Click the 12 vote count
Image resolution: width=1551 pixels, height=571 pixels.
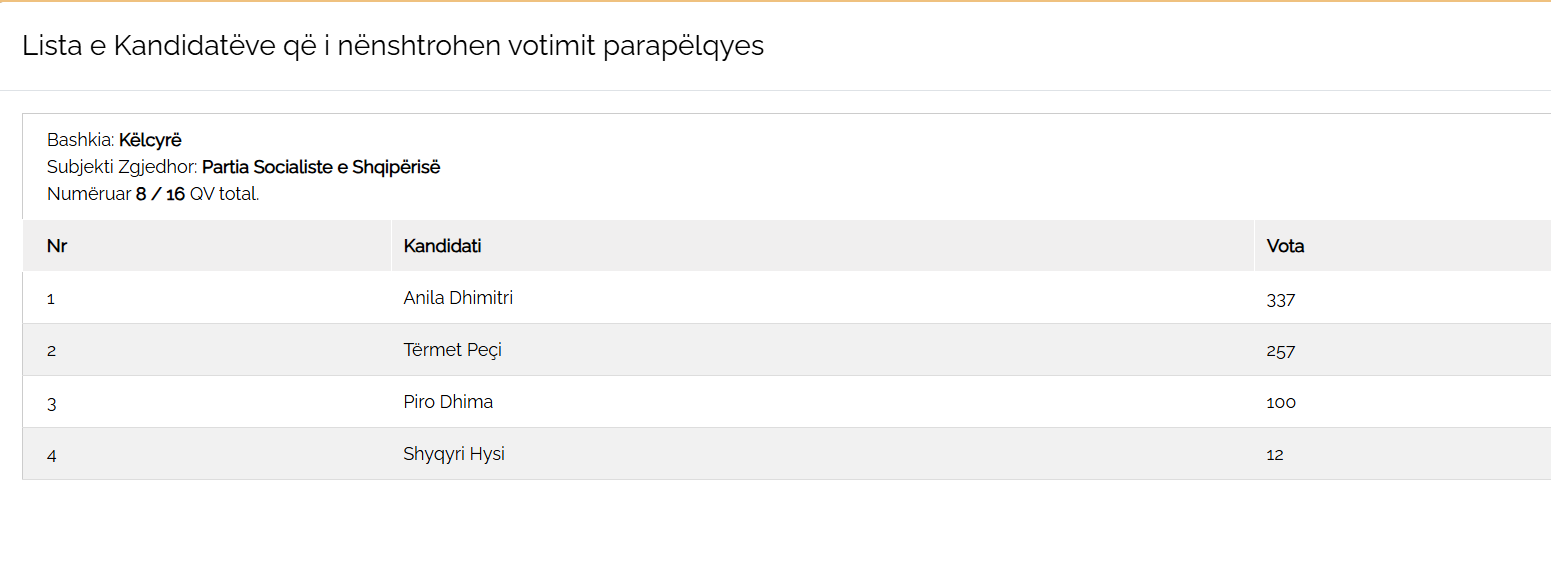pyautogui.click(x=1274, y=455)
